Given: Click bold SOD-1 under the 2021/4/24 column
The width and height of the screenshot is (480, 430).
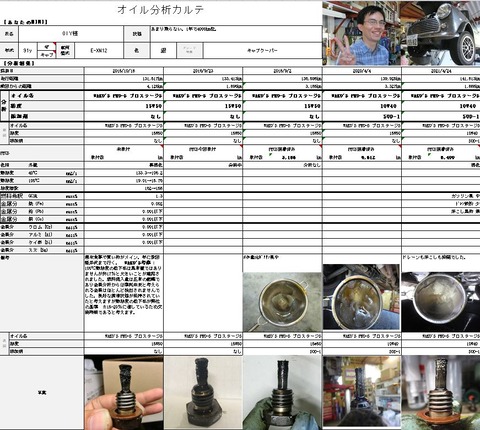Looking at the screenshot, I should click(x=471, y=116).
